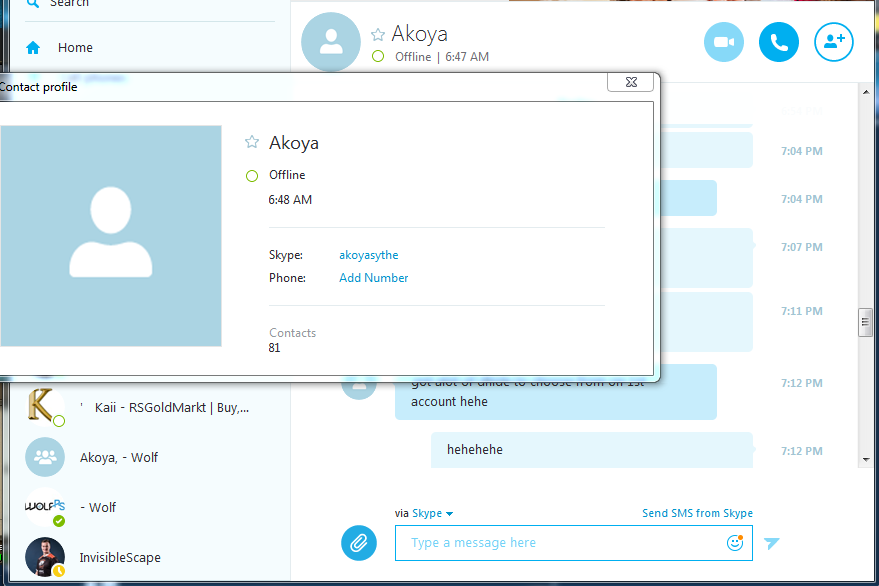This screenshot has width=879, height=586.
Task: Click Akoya's avatar in conversation header
Action: tap(331, 42)
